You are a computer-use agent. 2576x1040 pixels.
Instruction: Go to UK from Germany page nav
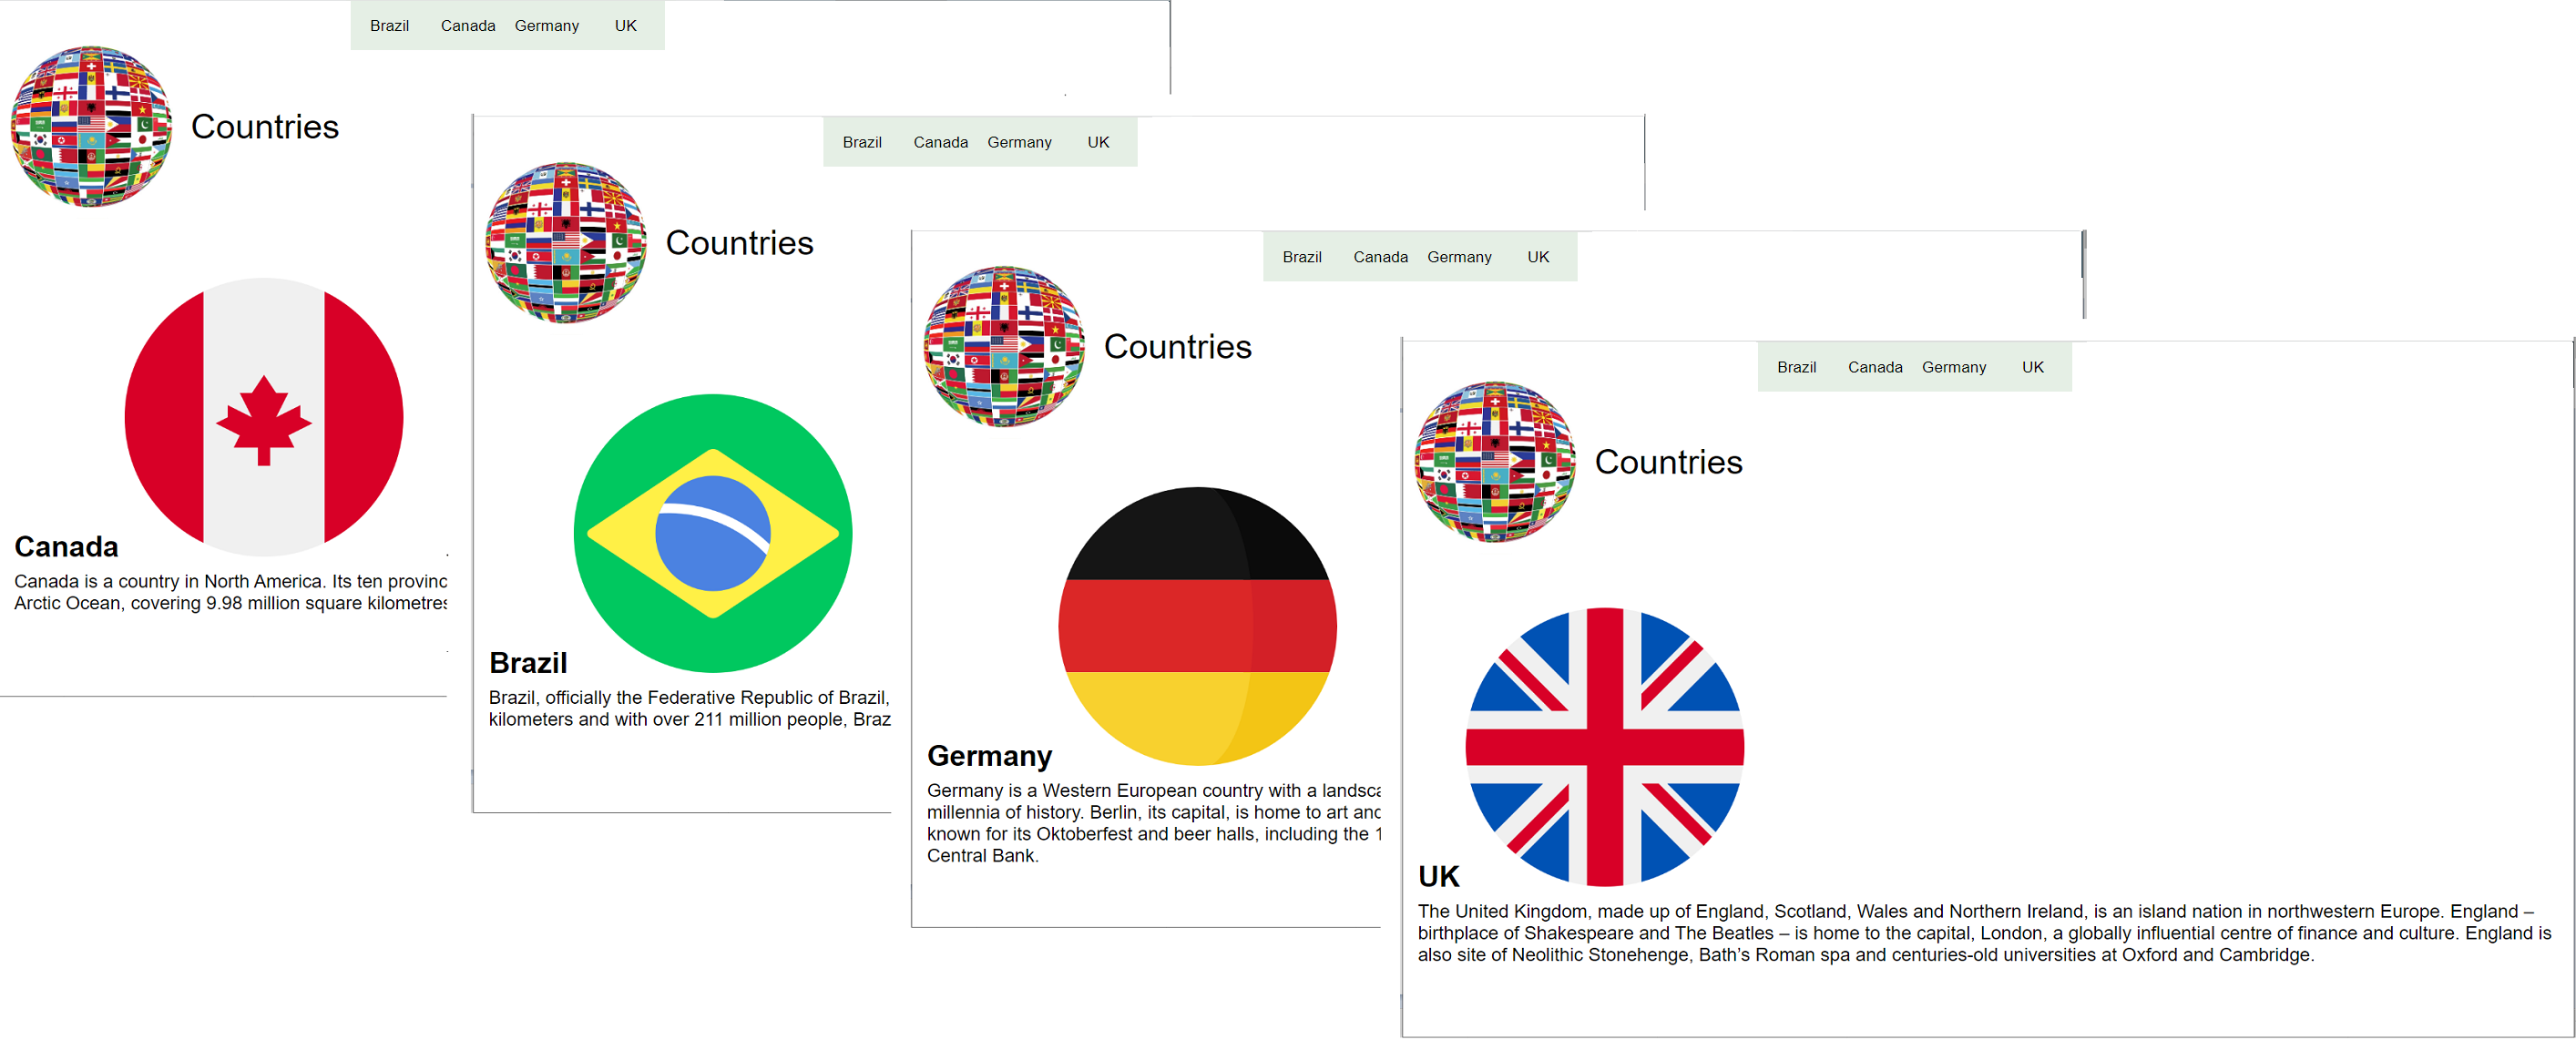(x=1537, y=257)
